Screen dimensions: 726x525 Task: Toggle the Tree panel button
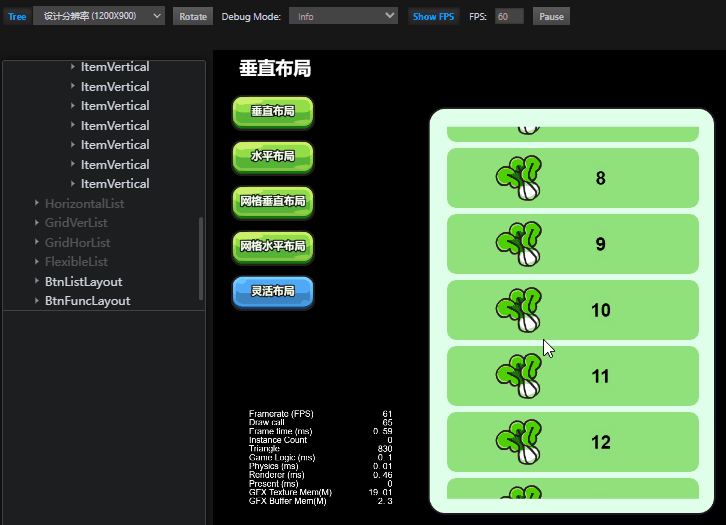(17, 17)
